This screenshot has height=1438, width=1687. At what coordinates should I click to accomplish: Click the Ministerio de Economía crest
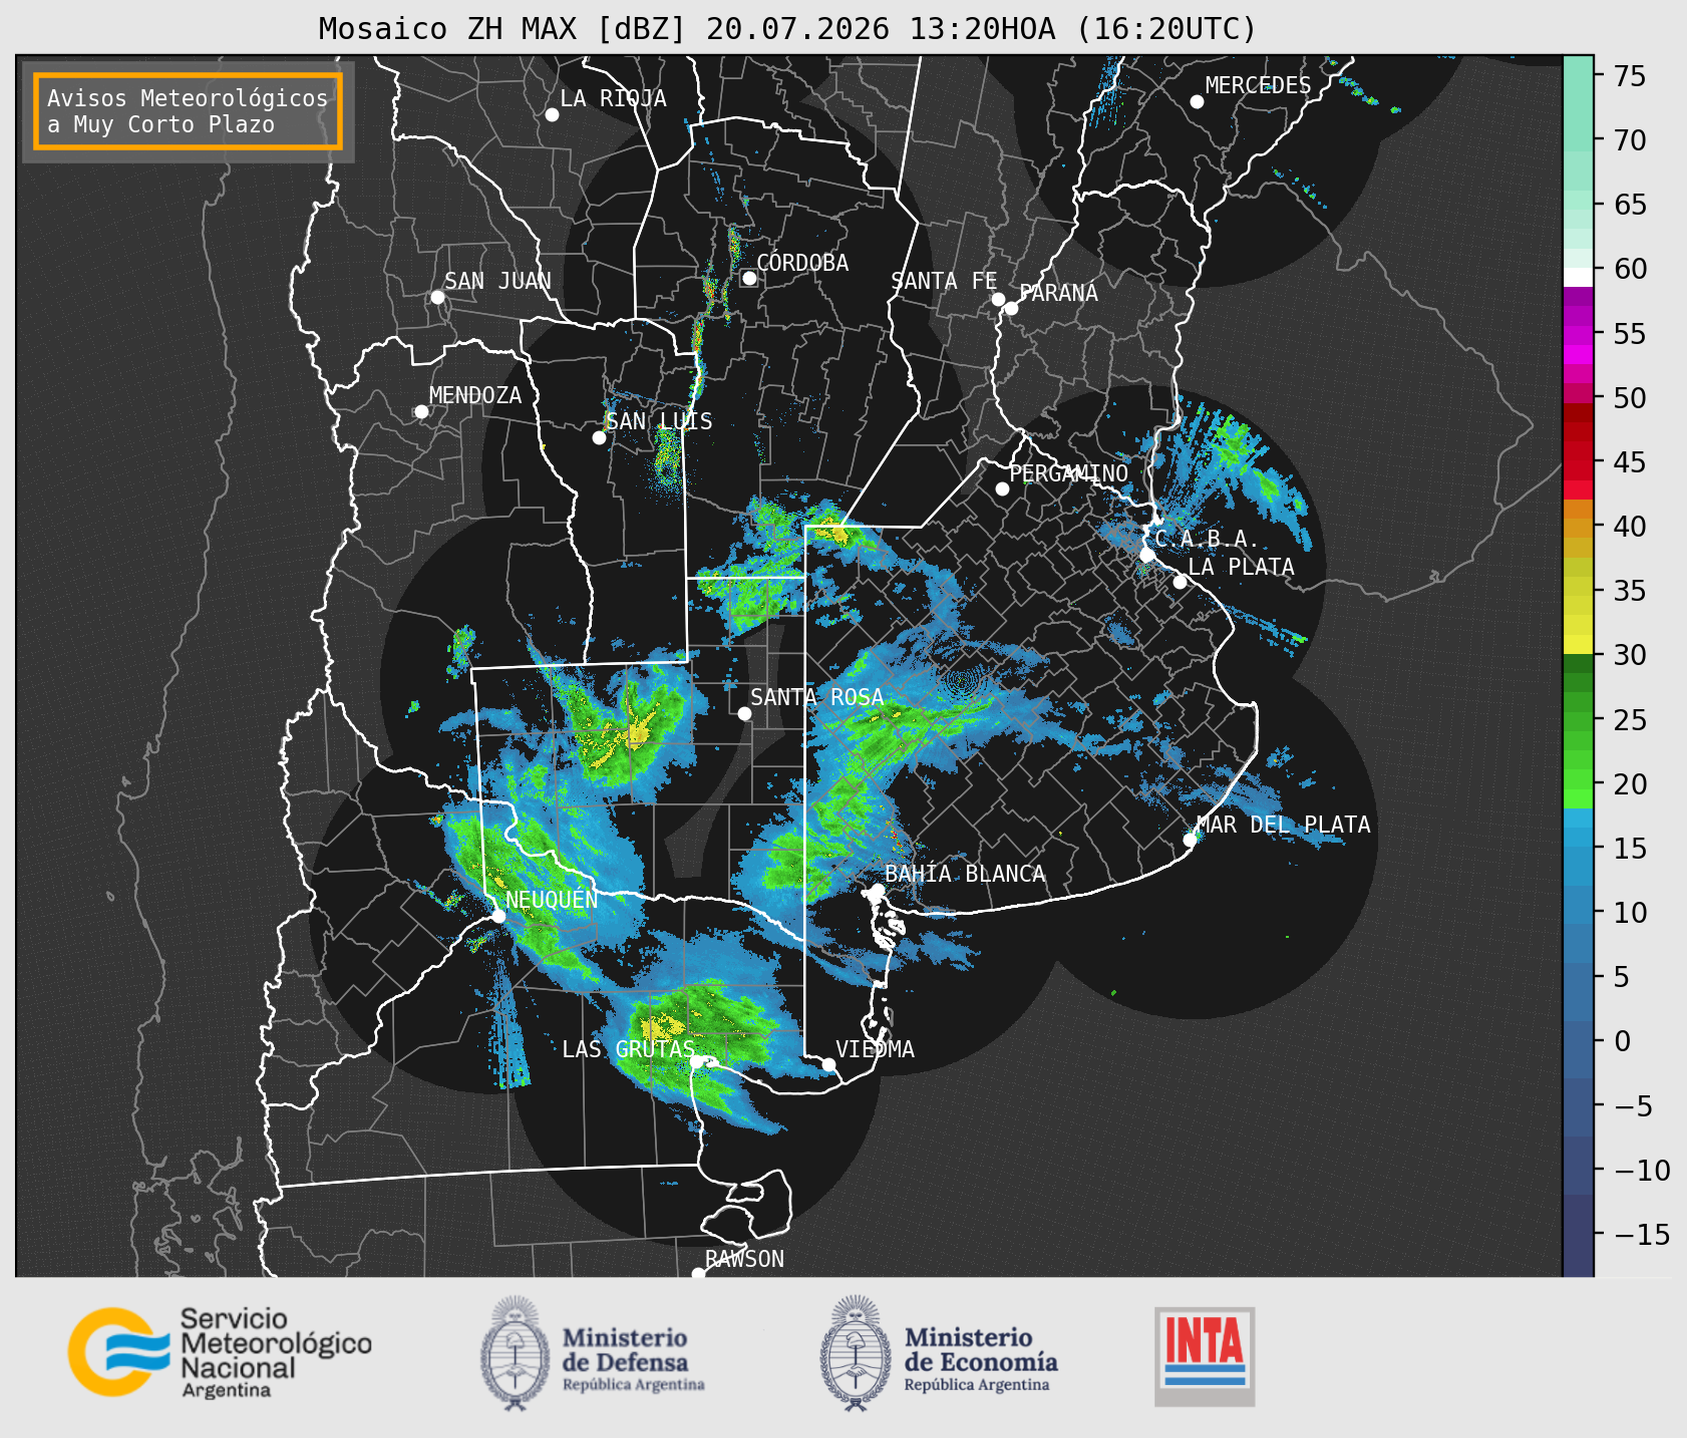(x=855, y=1353)
